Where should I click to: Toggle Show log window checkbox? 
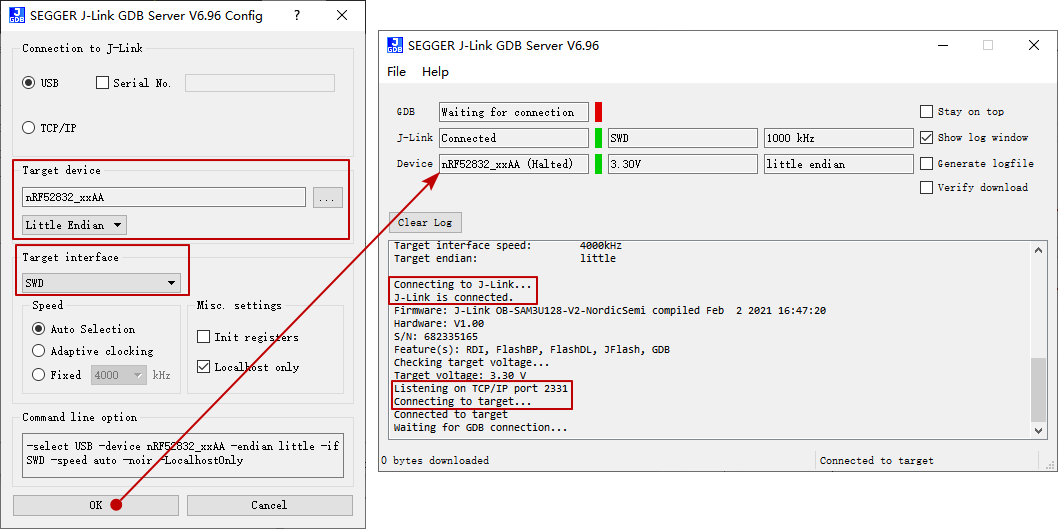click(x=926, y=137)
